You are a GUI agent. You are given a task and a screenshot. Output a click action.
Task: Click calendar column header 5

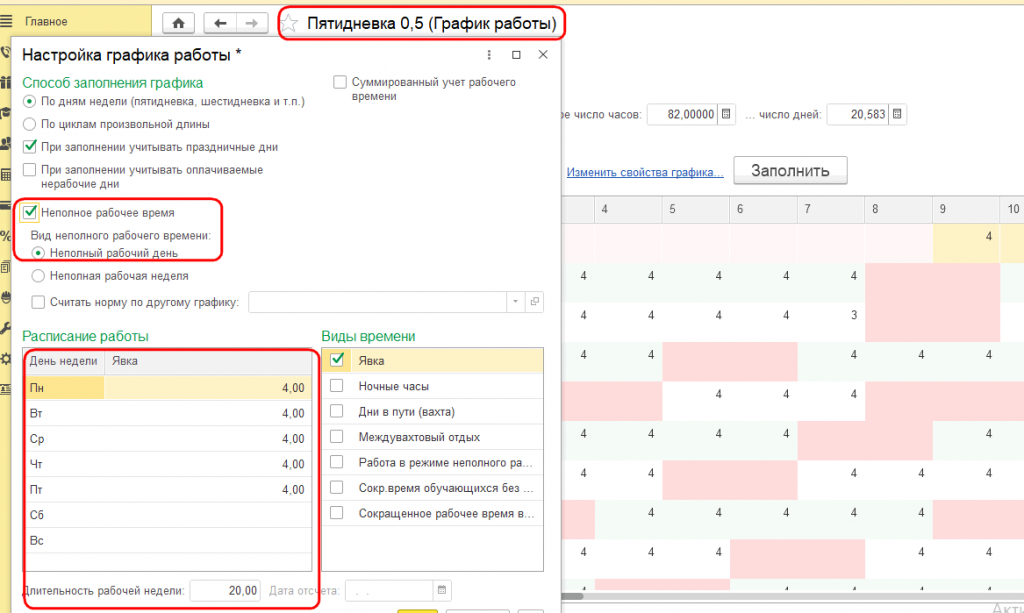(696, 209)
